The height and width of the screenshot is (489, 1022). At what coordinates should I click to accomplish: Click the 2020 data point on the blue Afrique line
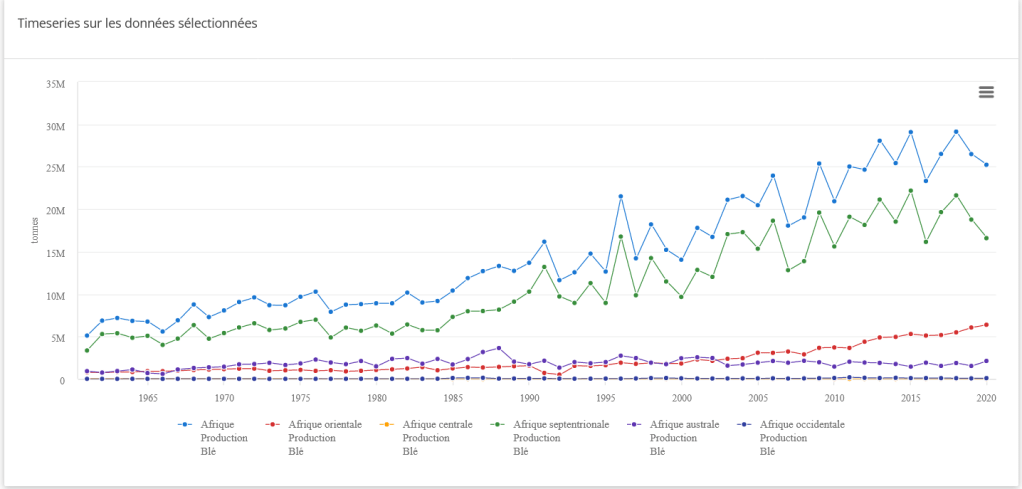(x=986, y=165)
